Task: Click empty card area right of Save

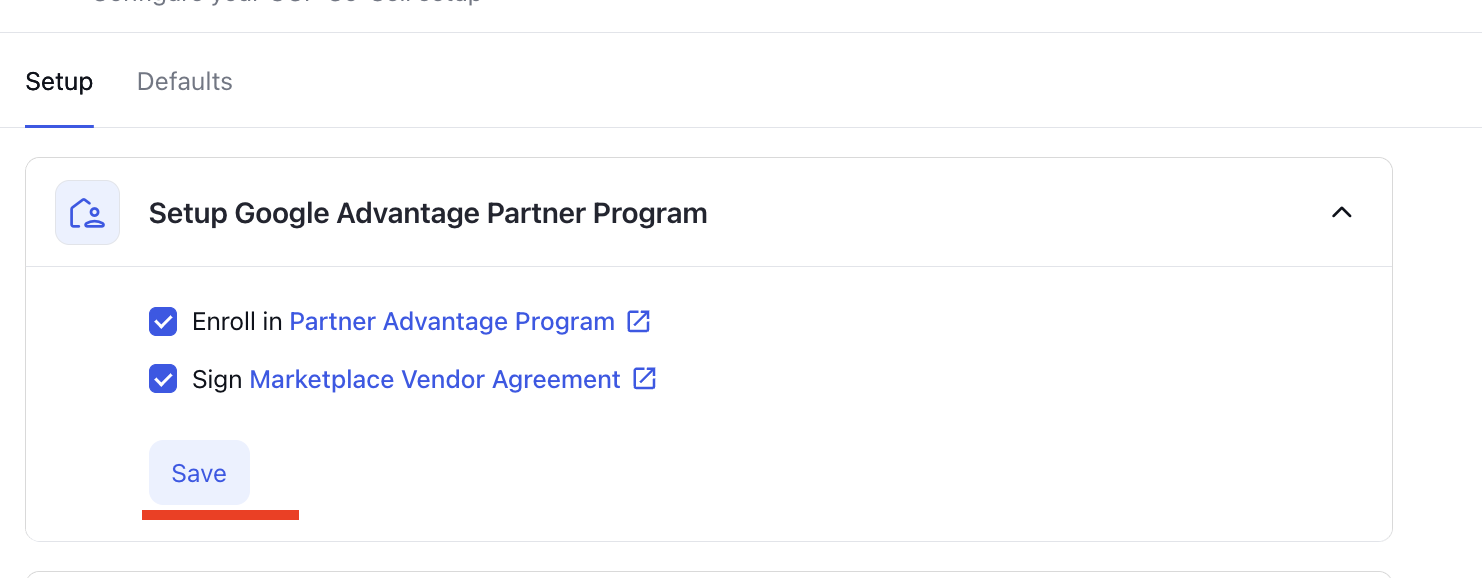Action: pyautogui.click(x=800, y=473)
